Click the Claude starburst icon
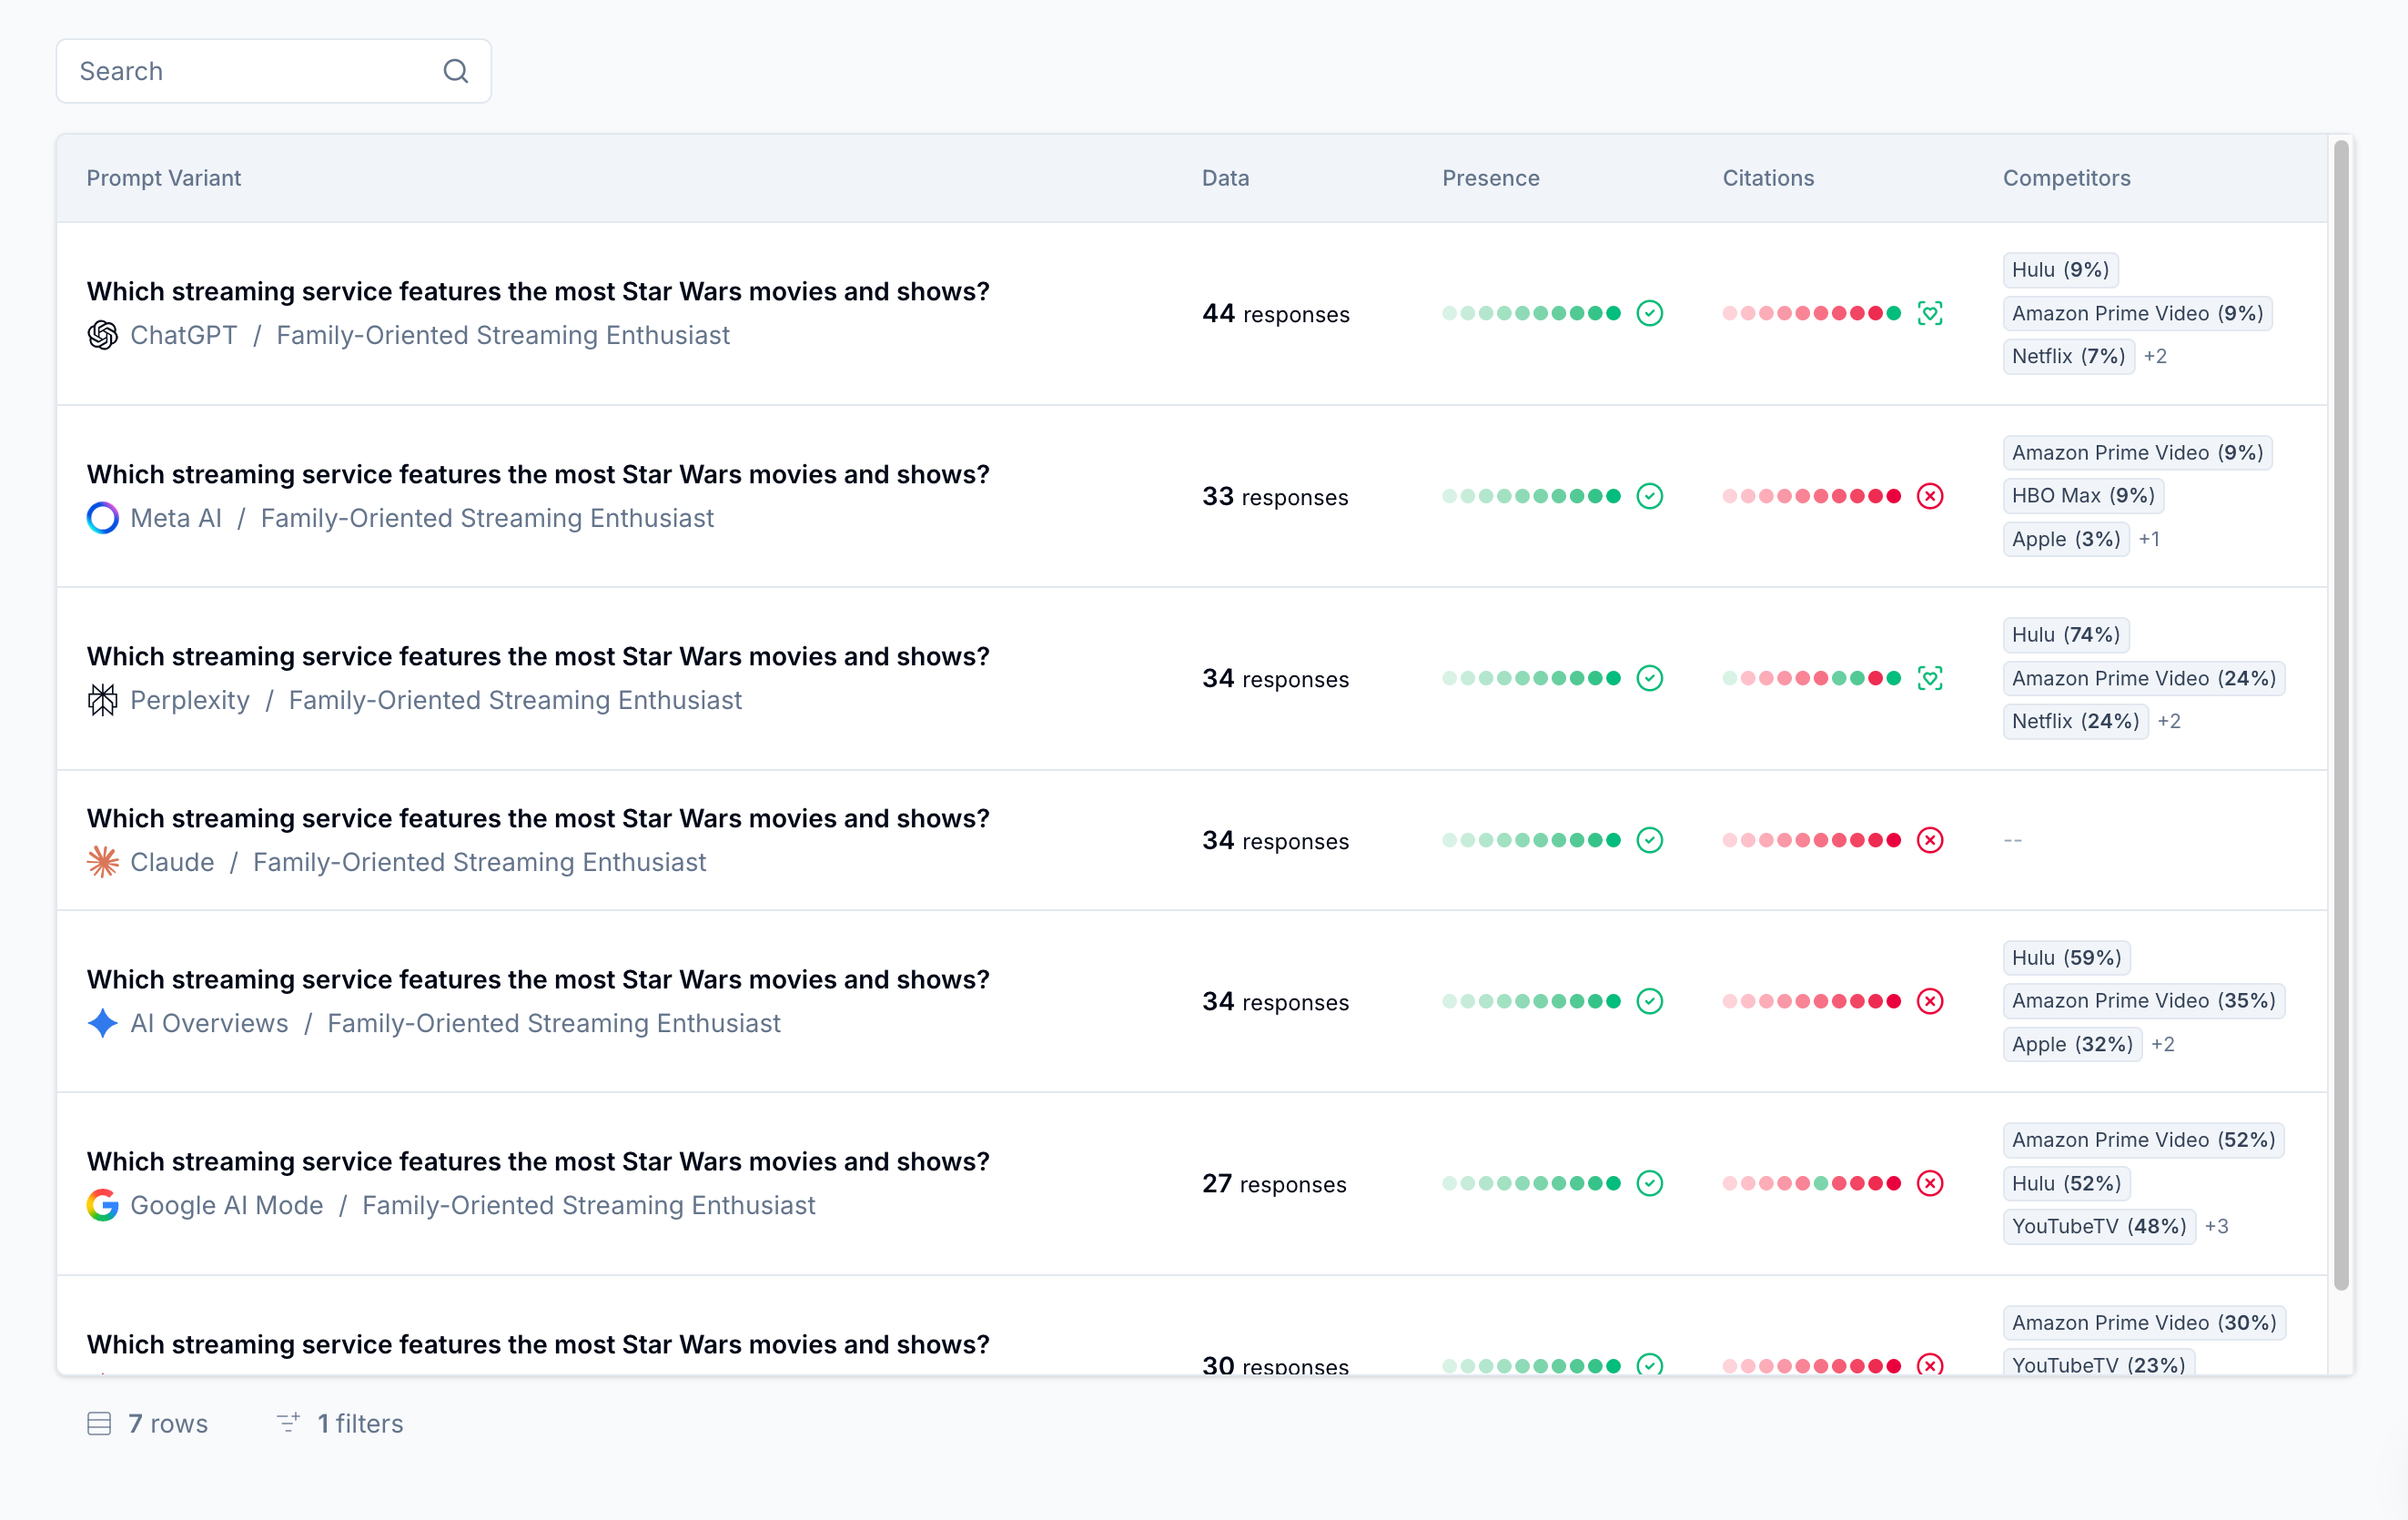Image resolution: width=2408 pixels, height=1520 pixels. [x=102, y=862]
